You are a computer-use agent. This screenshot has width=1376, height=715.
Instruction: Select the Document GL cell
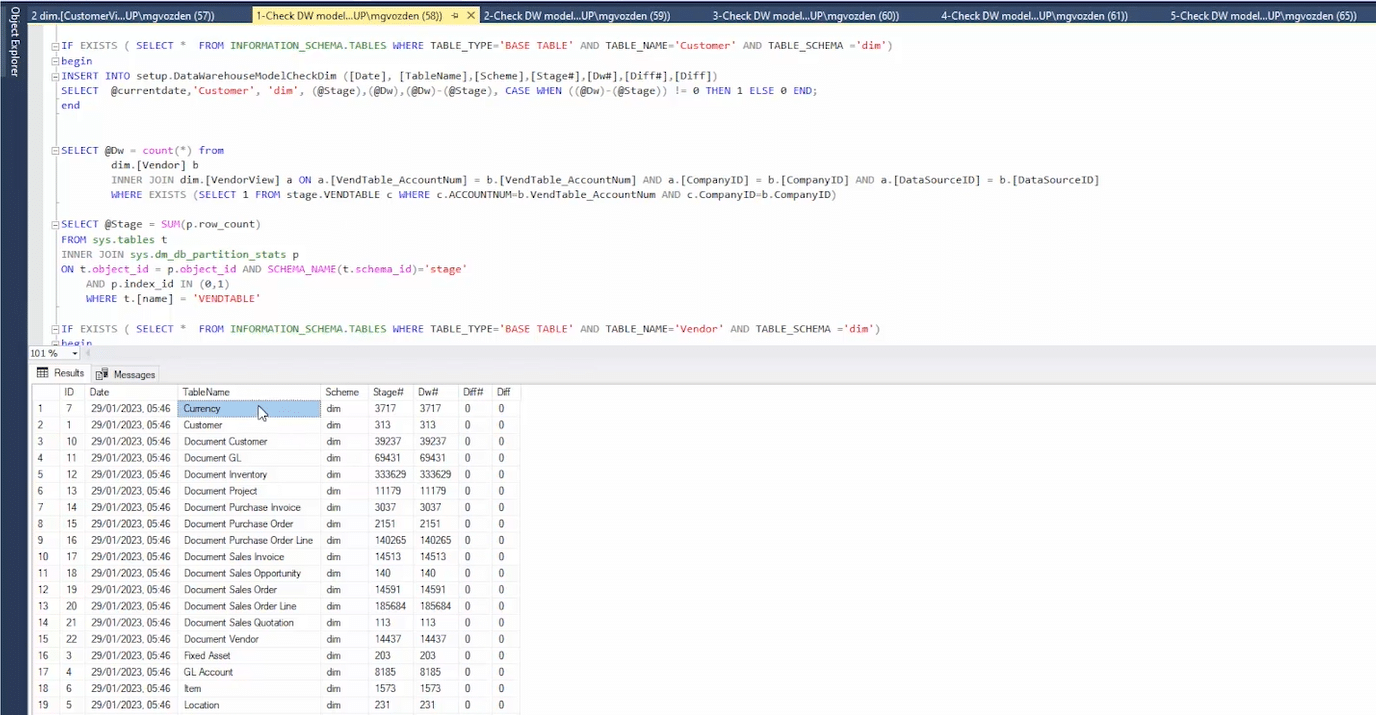(250, 458)
